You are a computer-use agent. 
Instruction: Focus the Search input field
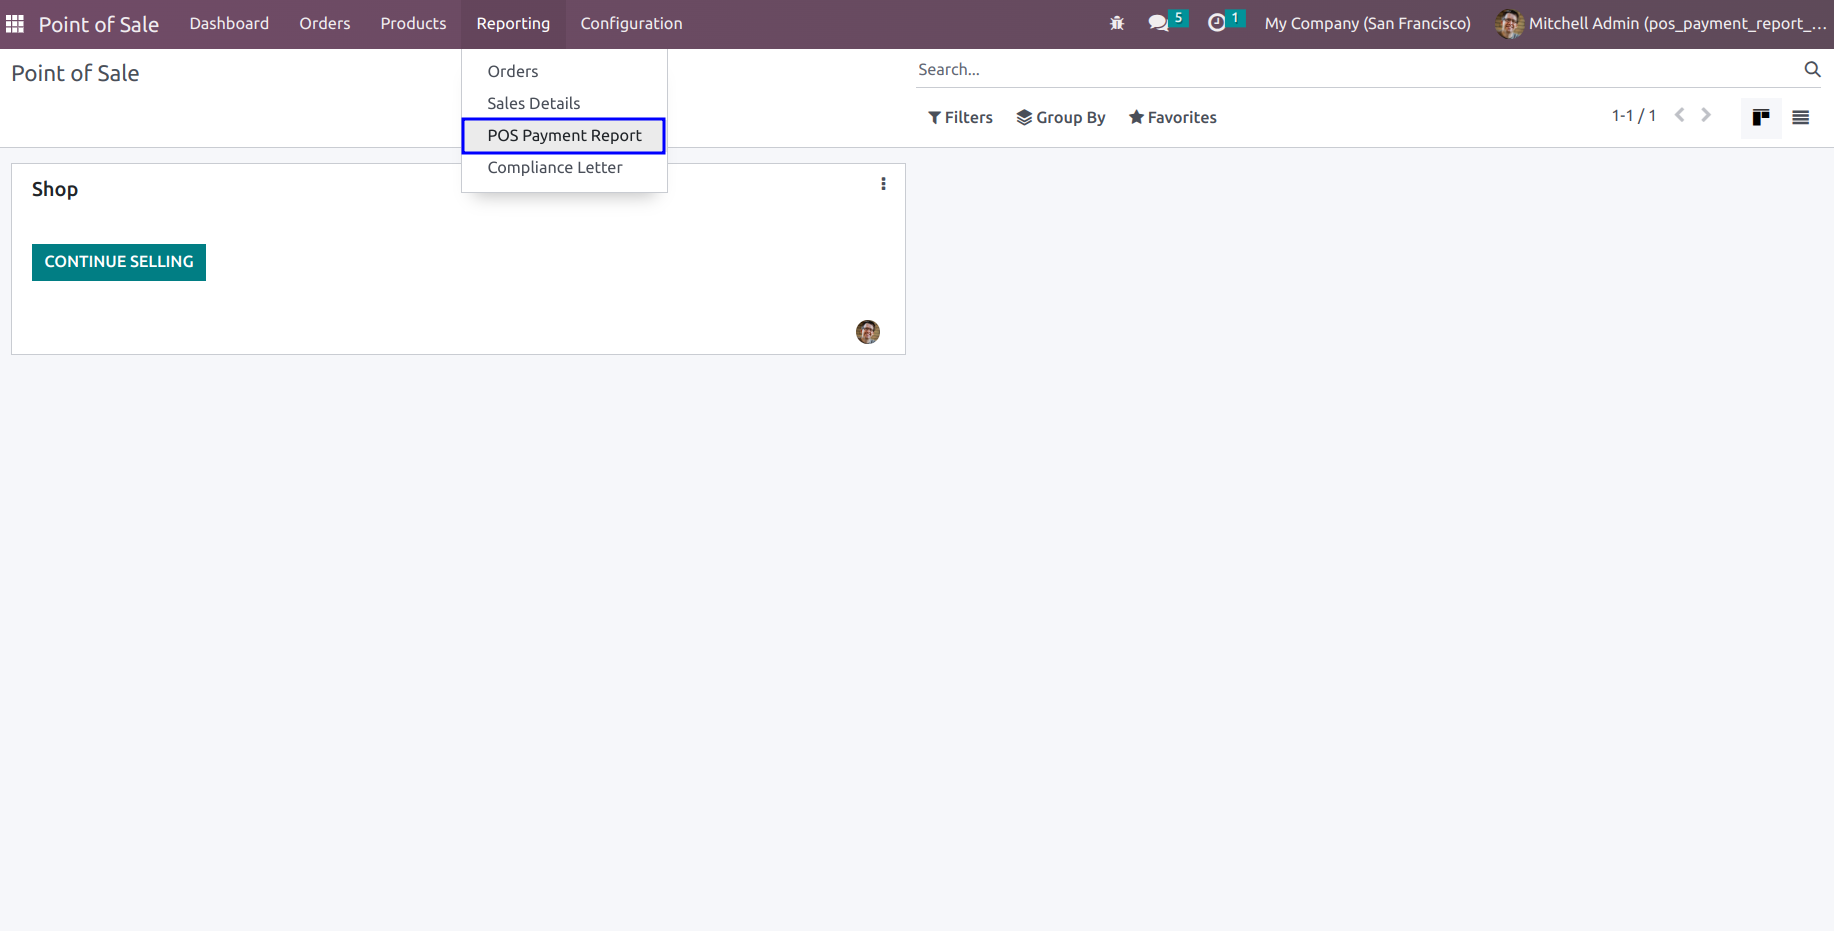click(1357, 69)
